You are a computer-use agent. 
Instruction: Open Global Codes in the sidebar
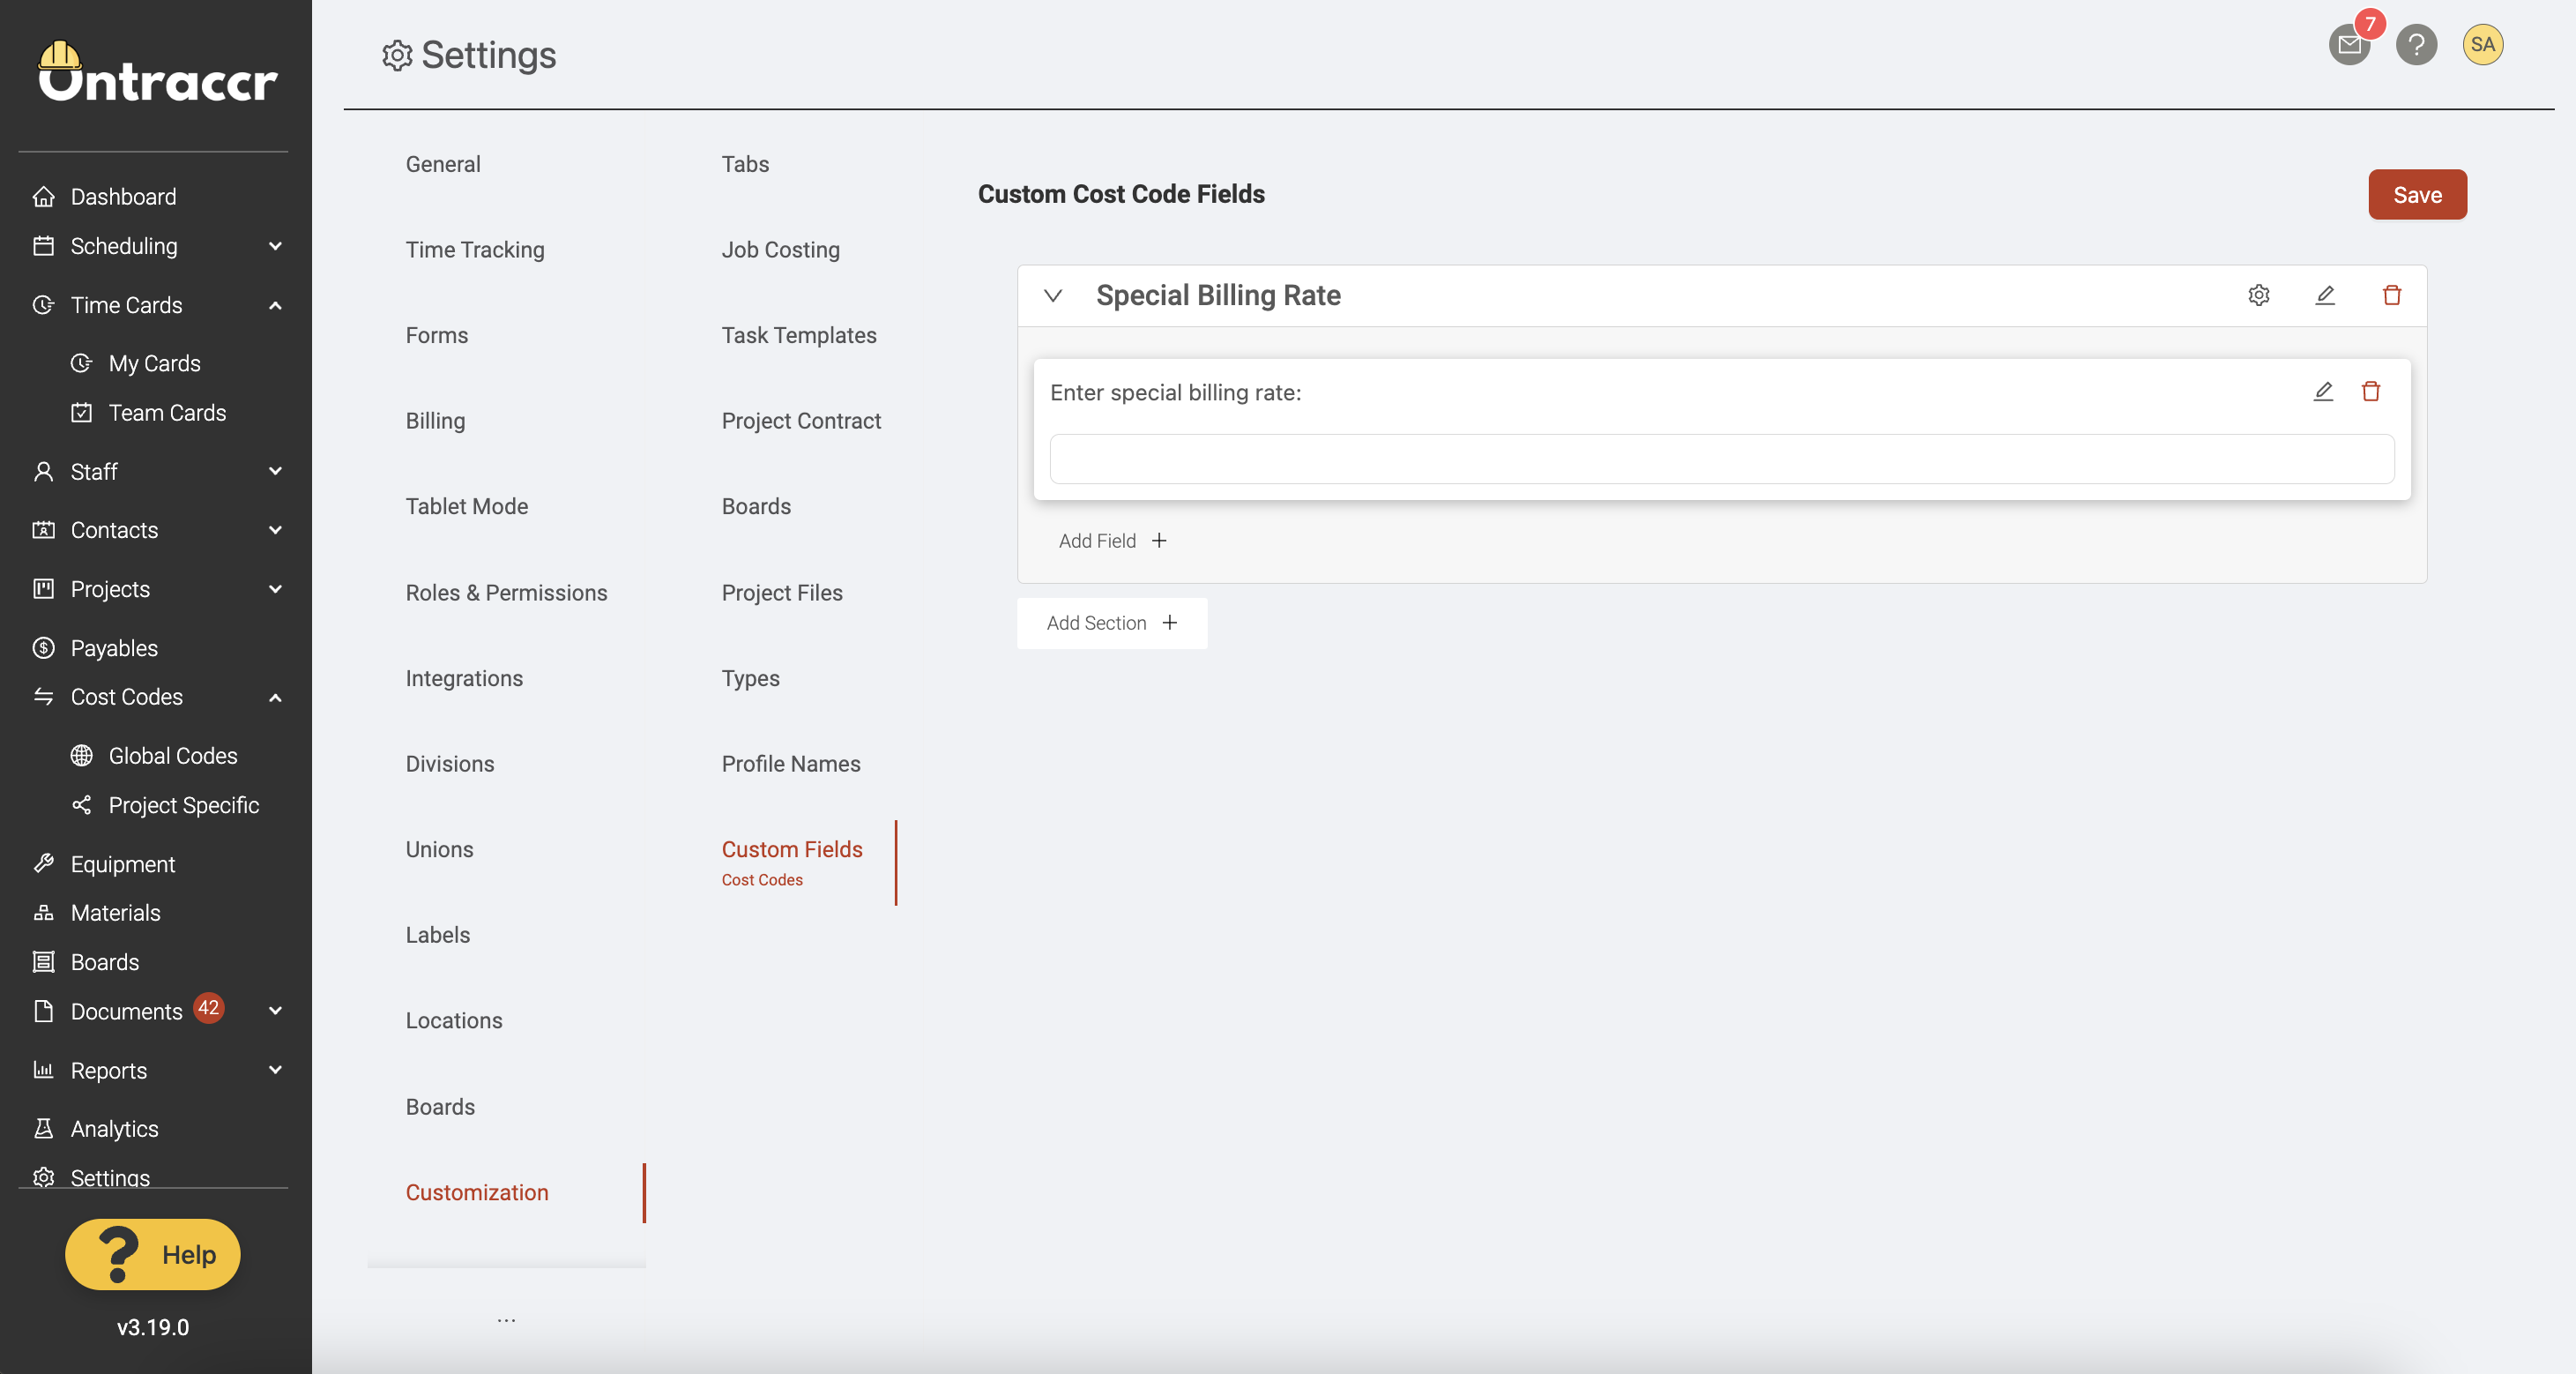[173, 756]
